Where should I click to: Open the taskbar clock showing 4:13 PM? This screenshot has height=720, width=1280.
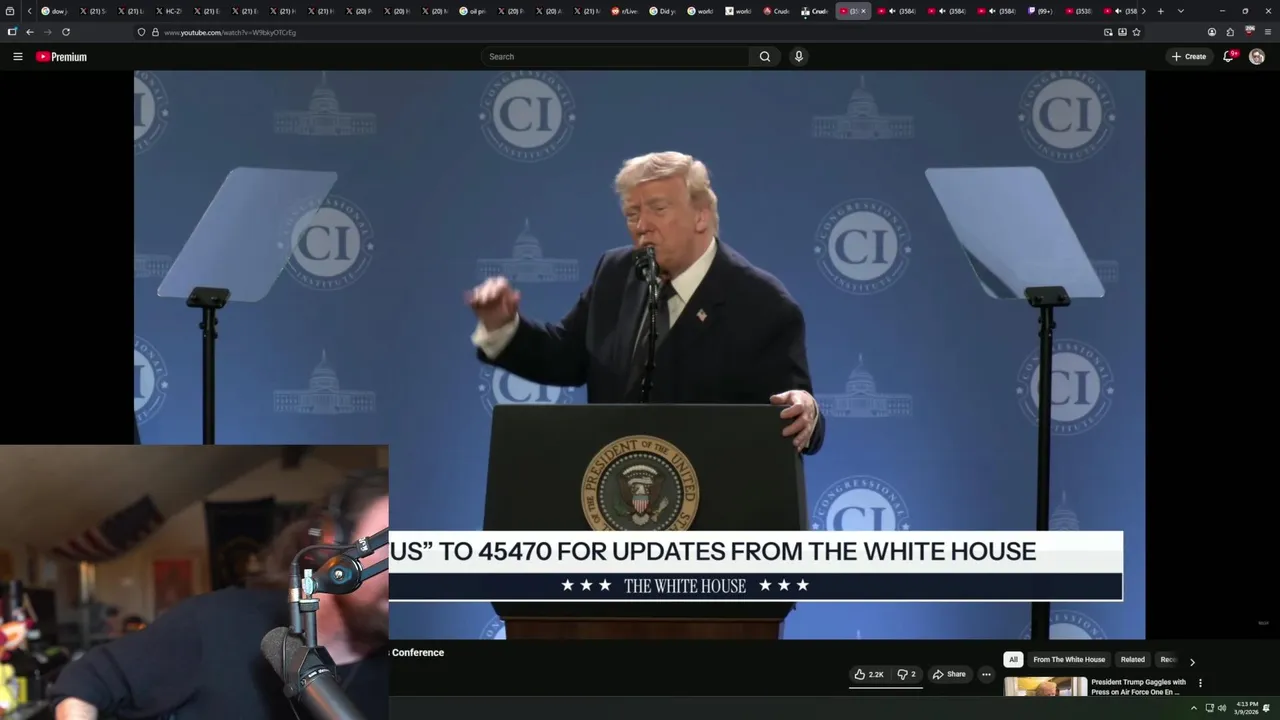(1247, 708)
